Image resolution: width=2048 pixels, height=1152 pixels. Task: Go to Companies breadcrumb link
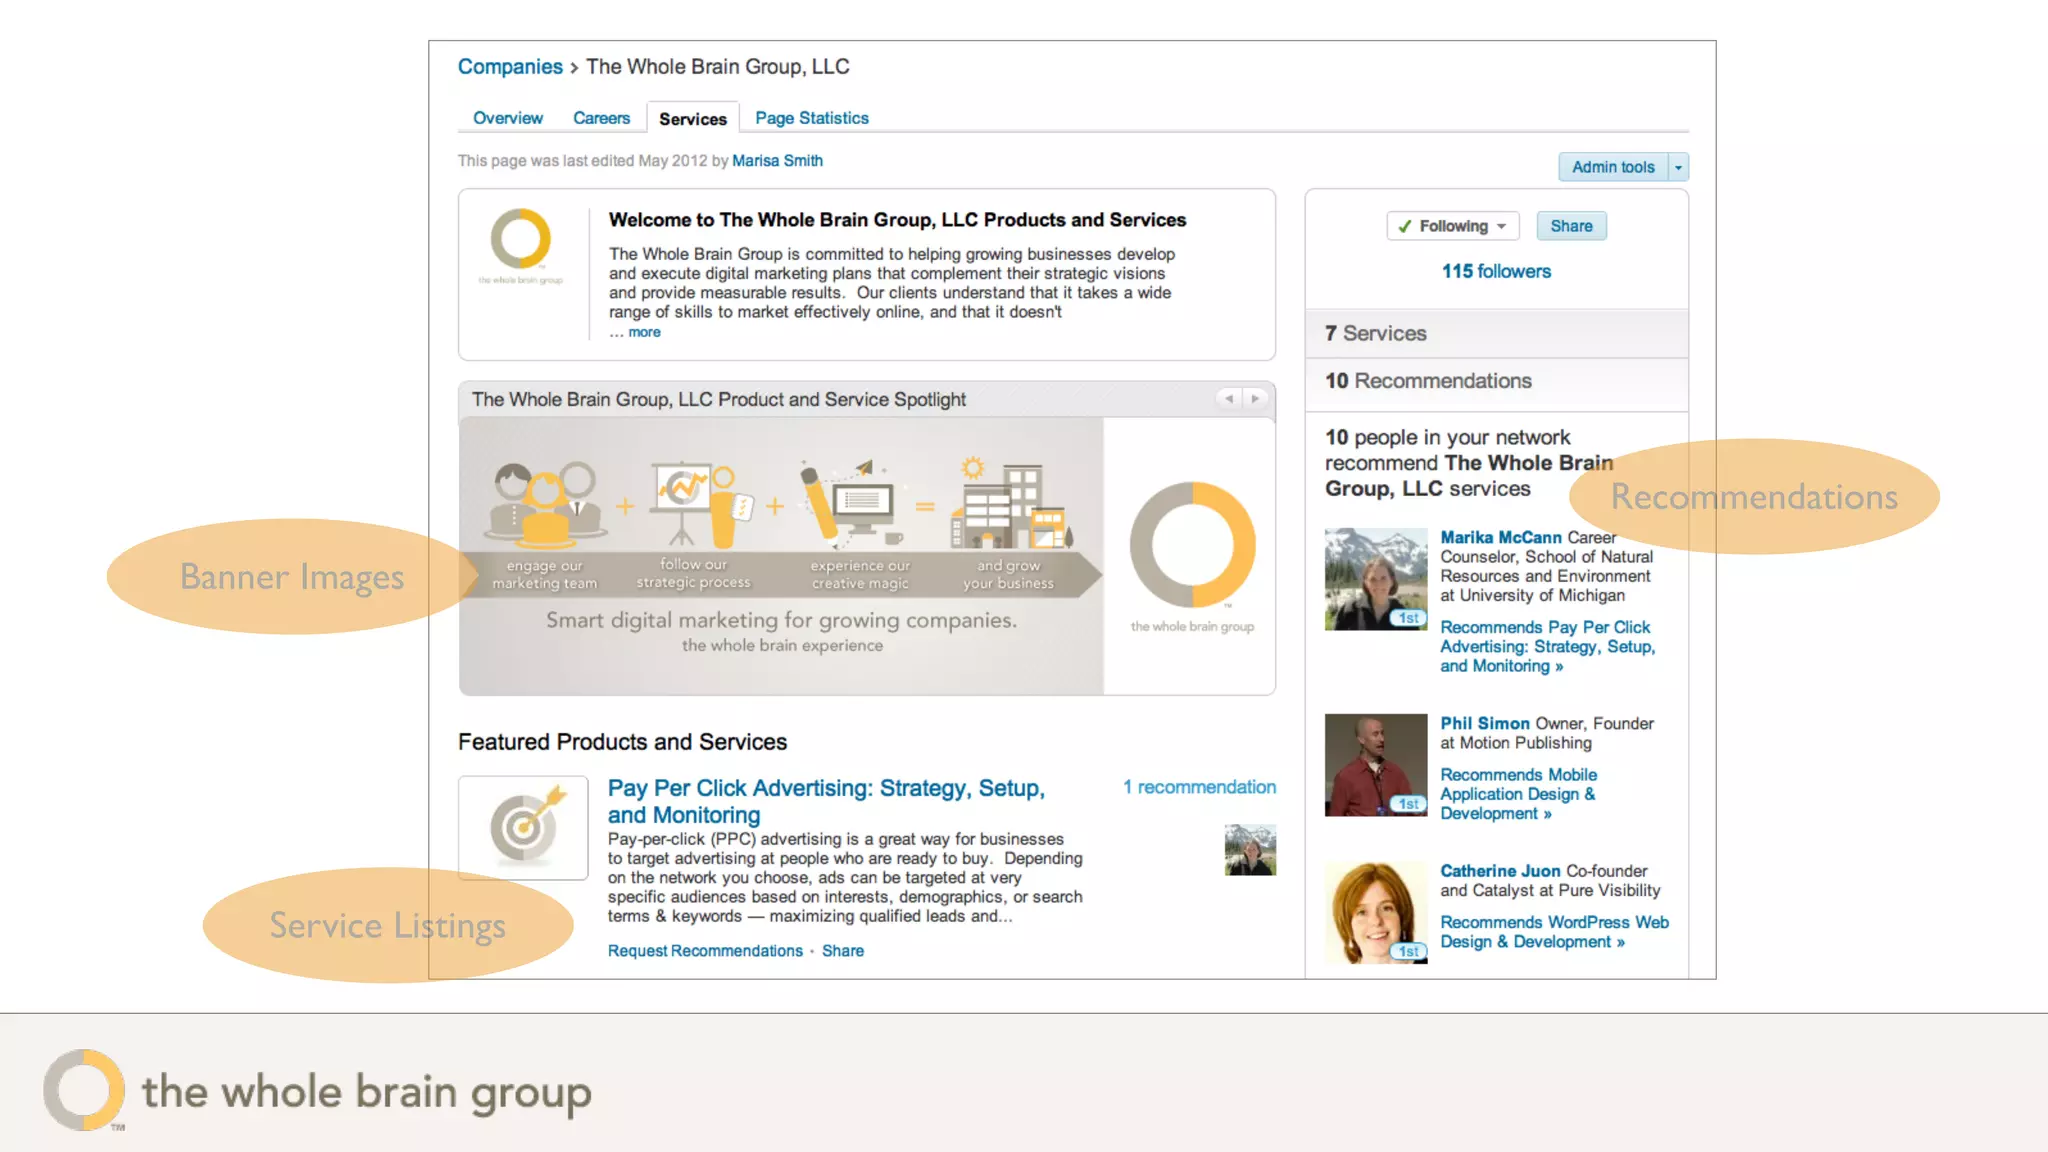510,67
